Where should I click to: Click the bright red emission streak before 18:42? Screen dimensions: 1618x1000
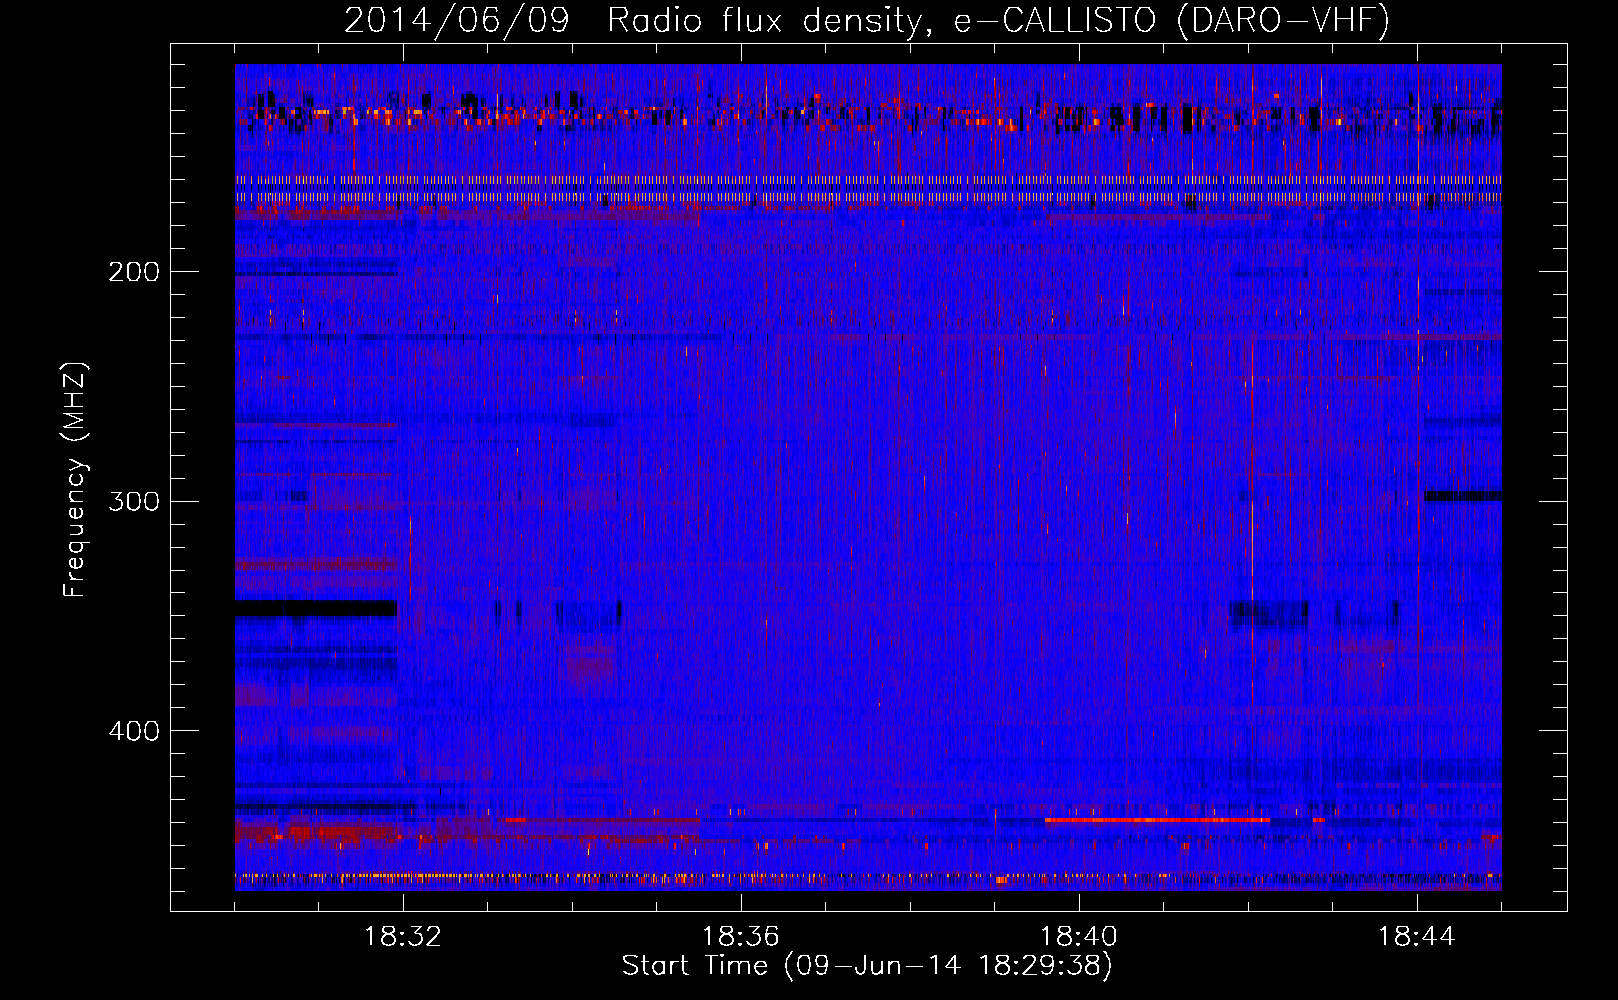(1157, 820)
